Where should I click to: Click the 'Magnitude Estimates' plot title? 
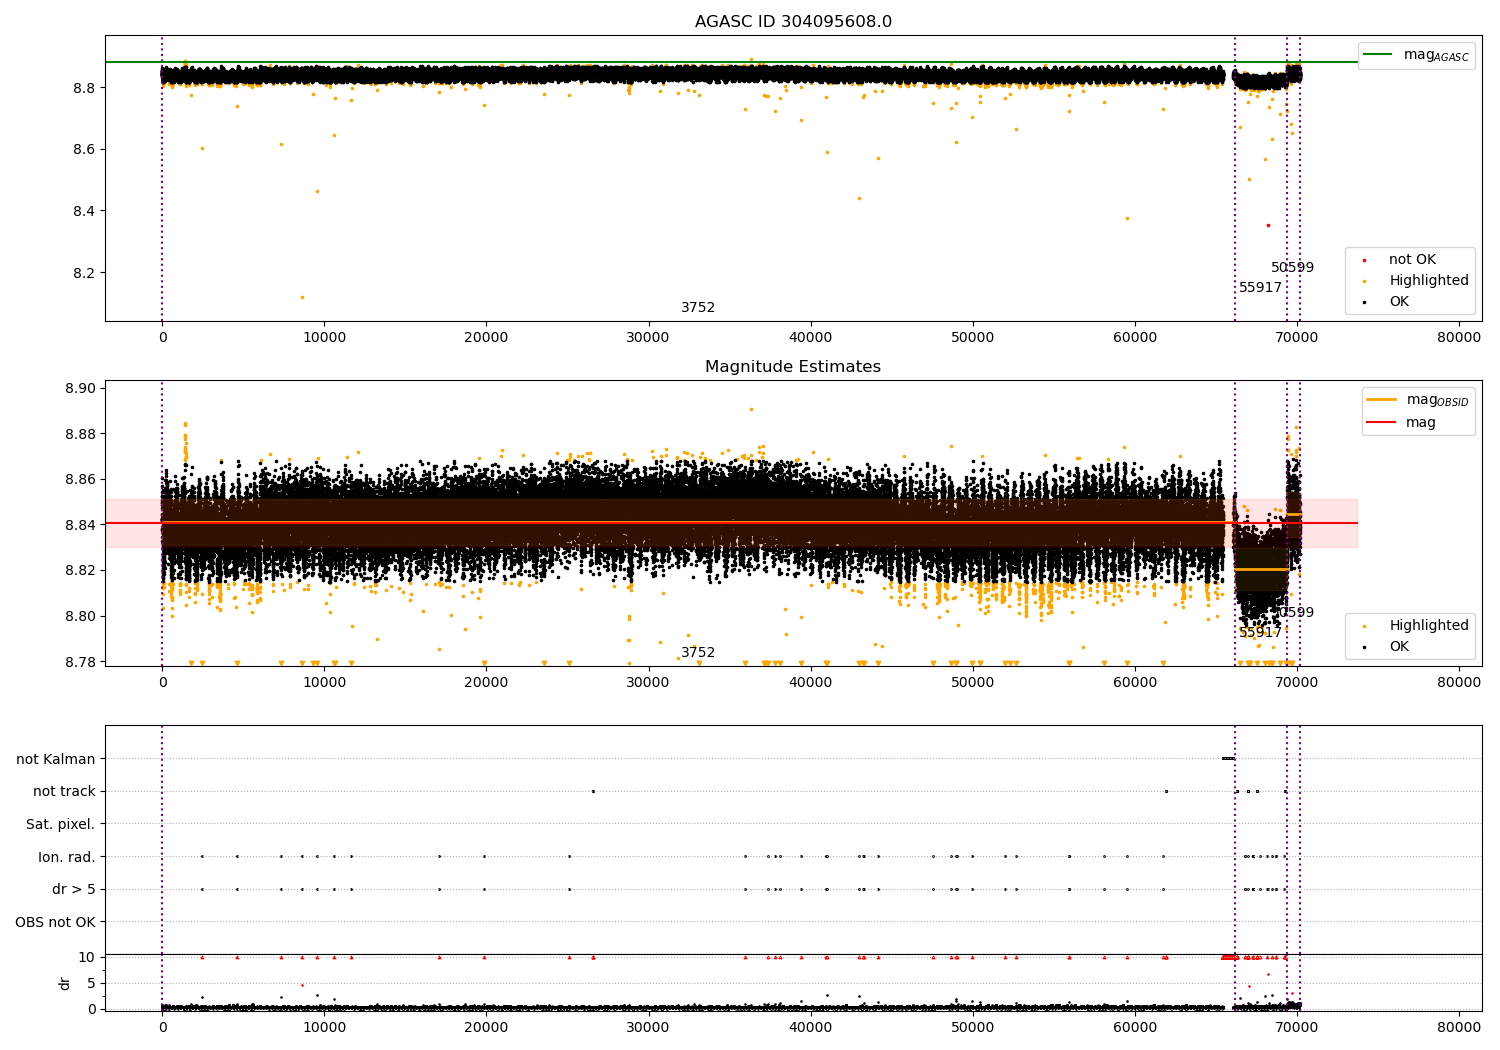pos(793,367)
